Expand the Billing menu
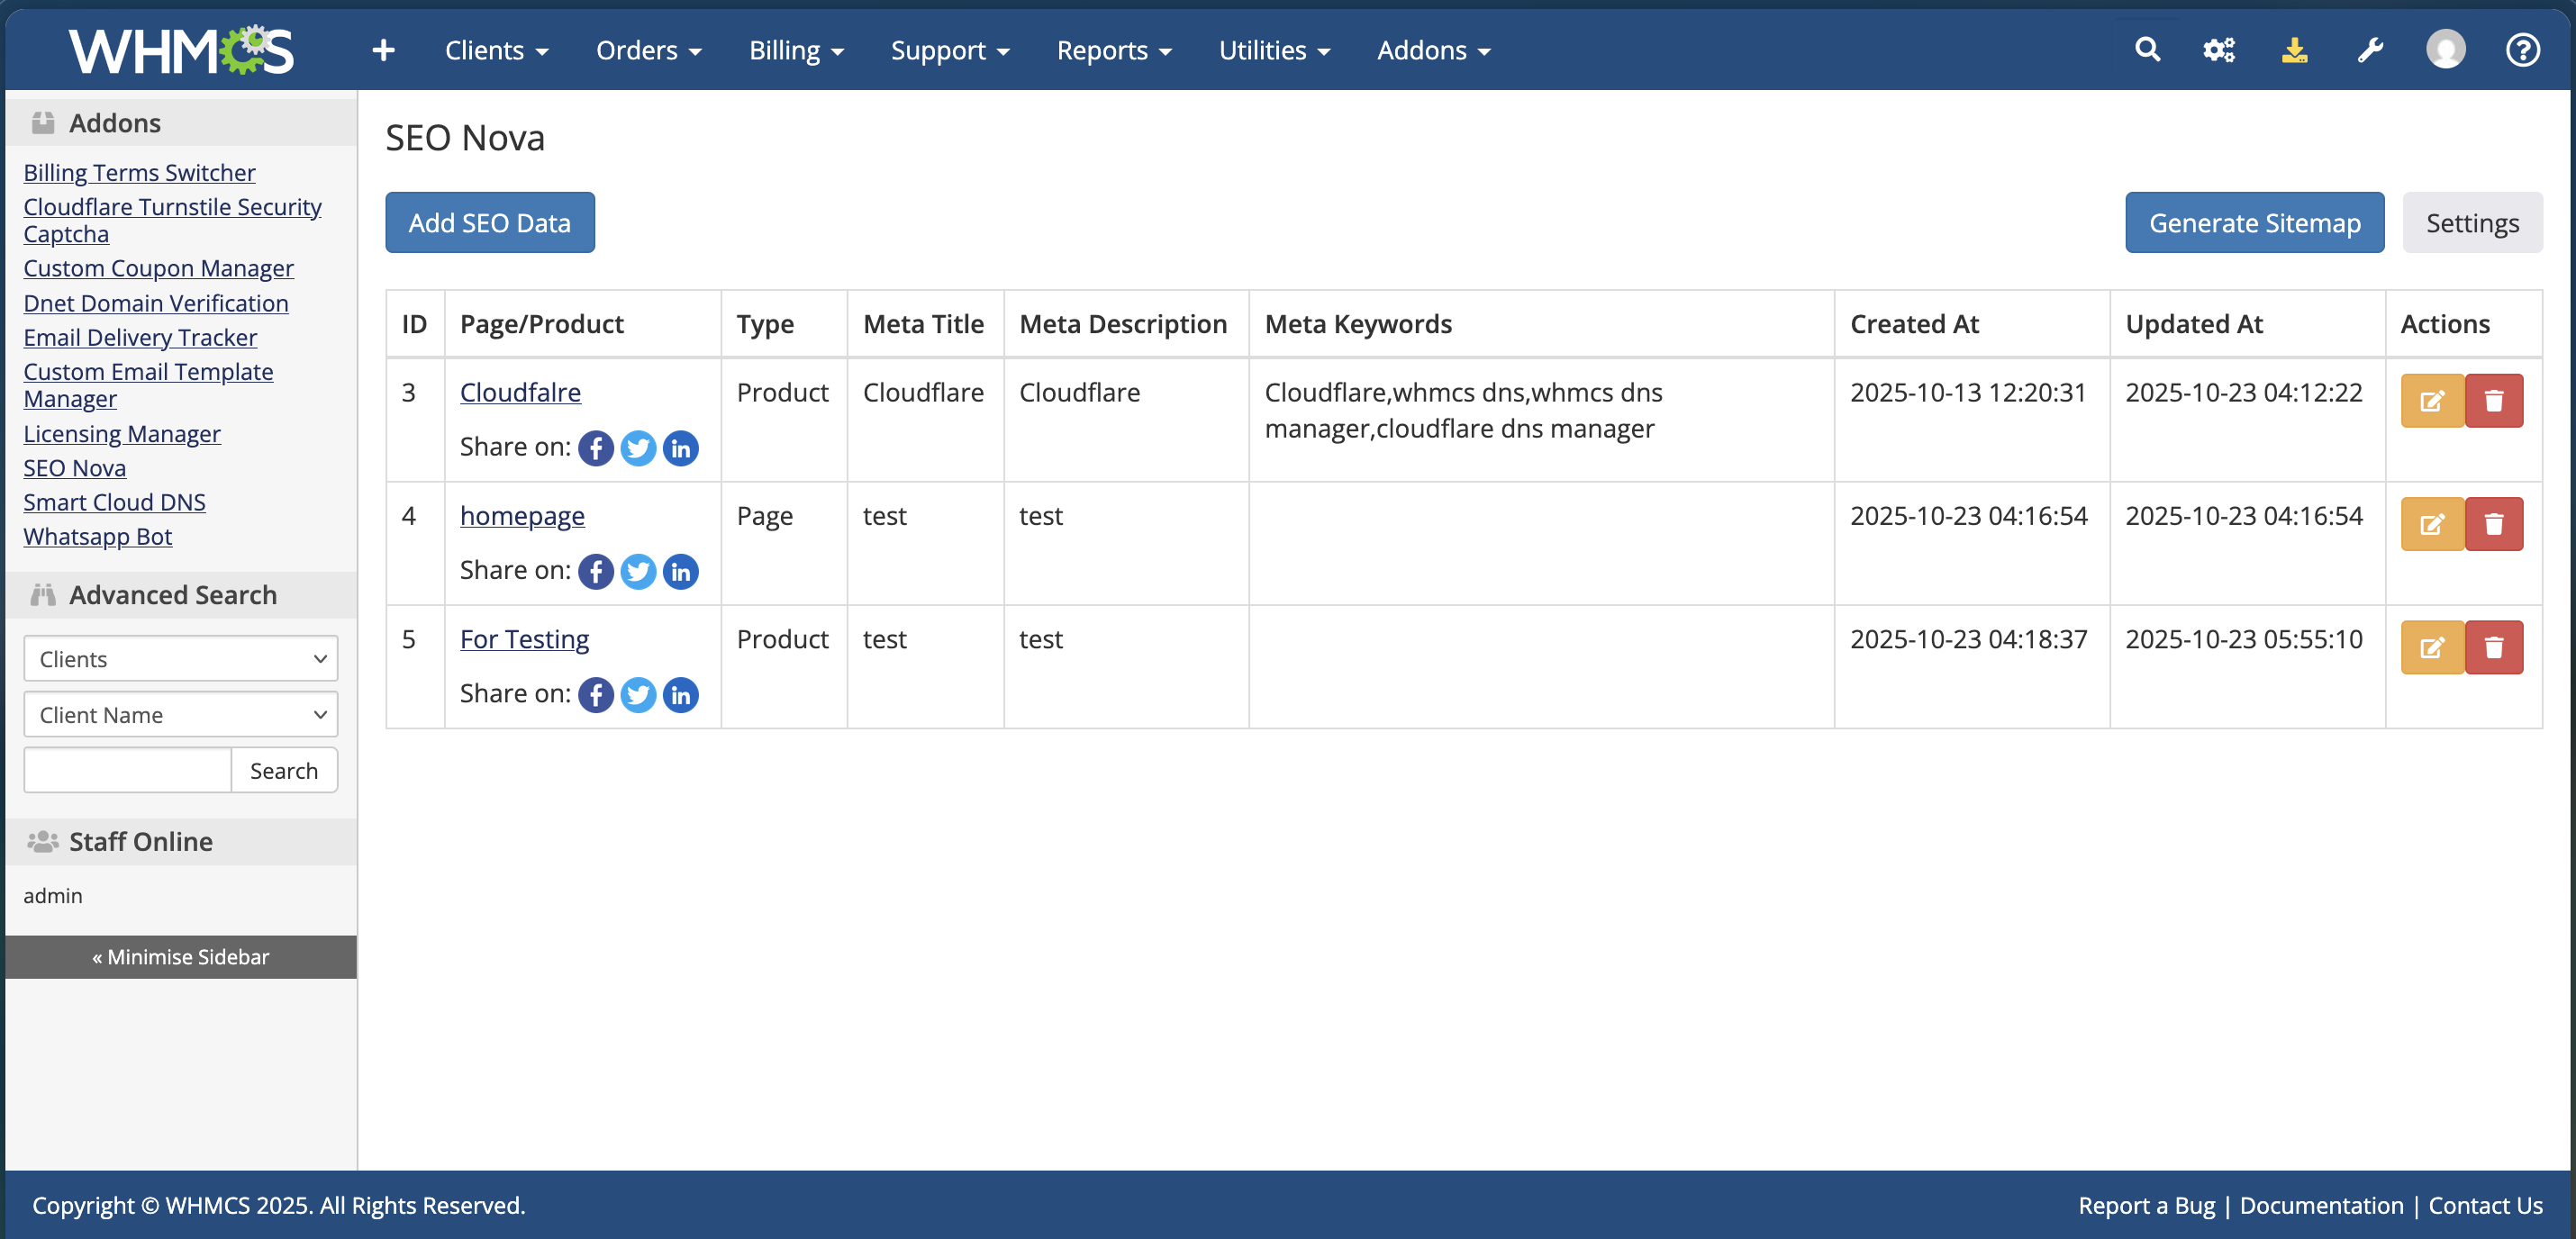The height and width of the screenshot is (1239, 2576). point(796,50)
